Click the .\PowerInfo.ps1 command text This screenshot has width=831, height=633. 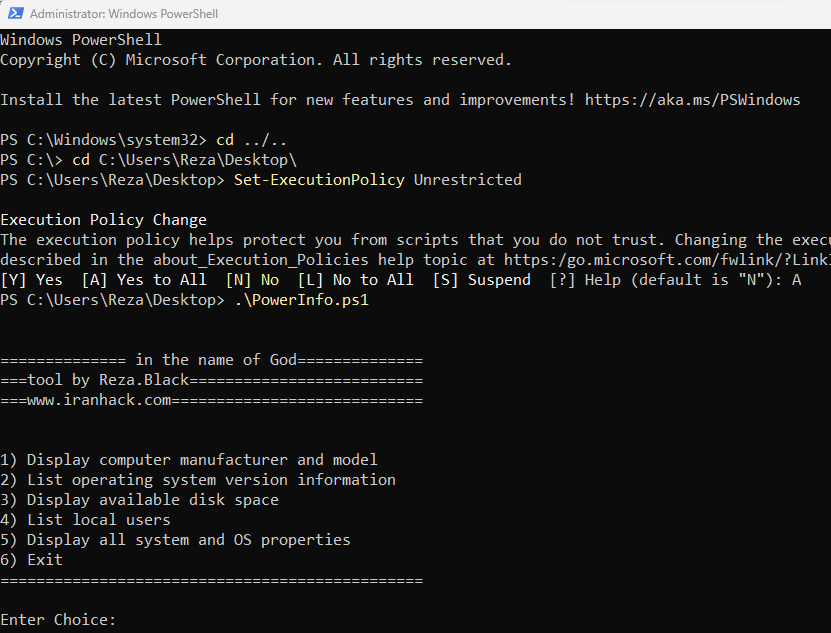(x=302, y=300)
